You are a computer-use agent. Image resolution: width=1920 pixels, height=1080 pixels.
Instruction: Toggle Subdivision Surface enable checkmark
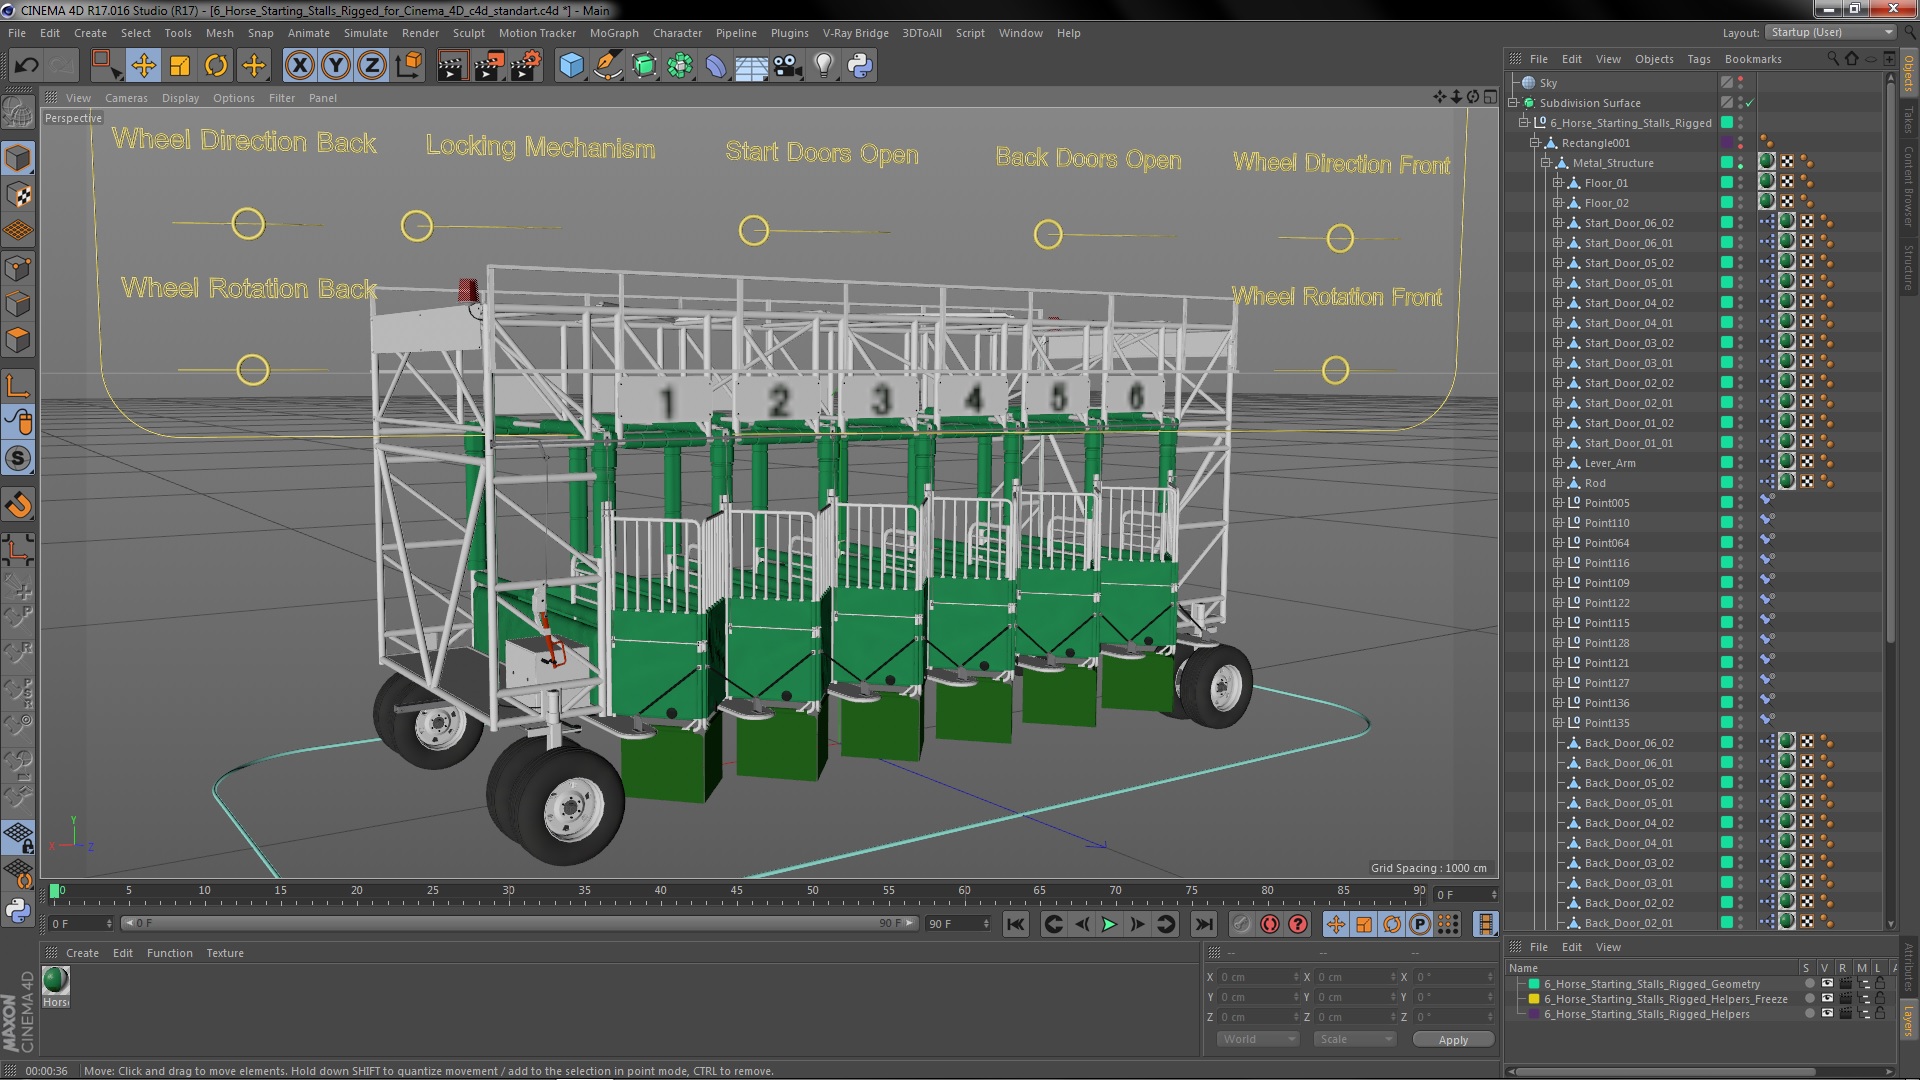point(1750,103)
